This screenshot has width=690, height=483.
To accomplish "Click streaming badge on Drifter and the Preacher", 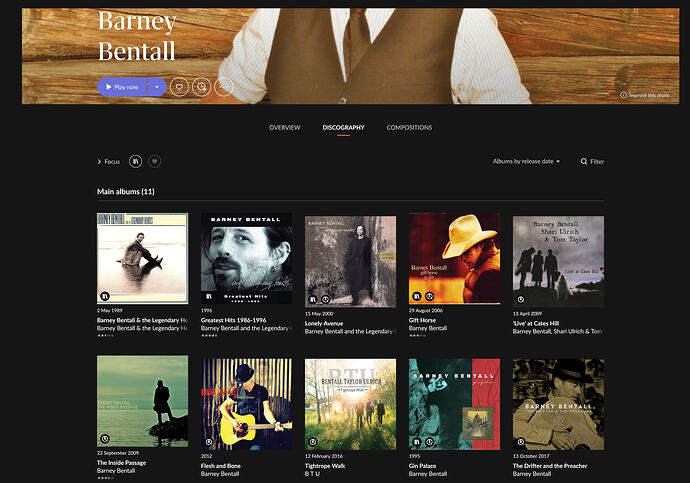I will pos(521,442).
